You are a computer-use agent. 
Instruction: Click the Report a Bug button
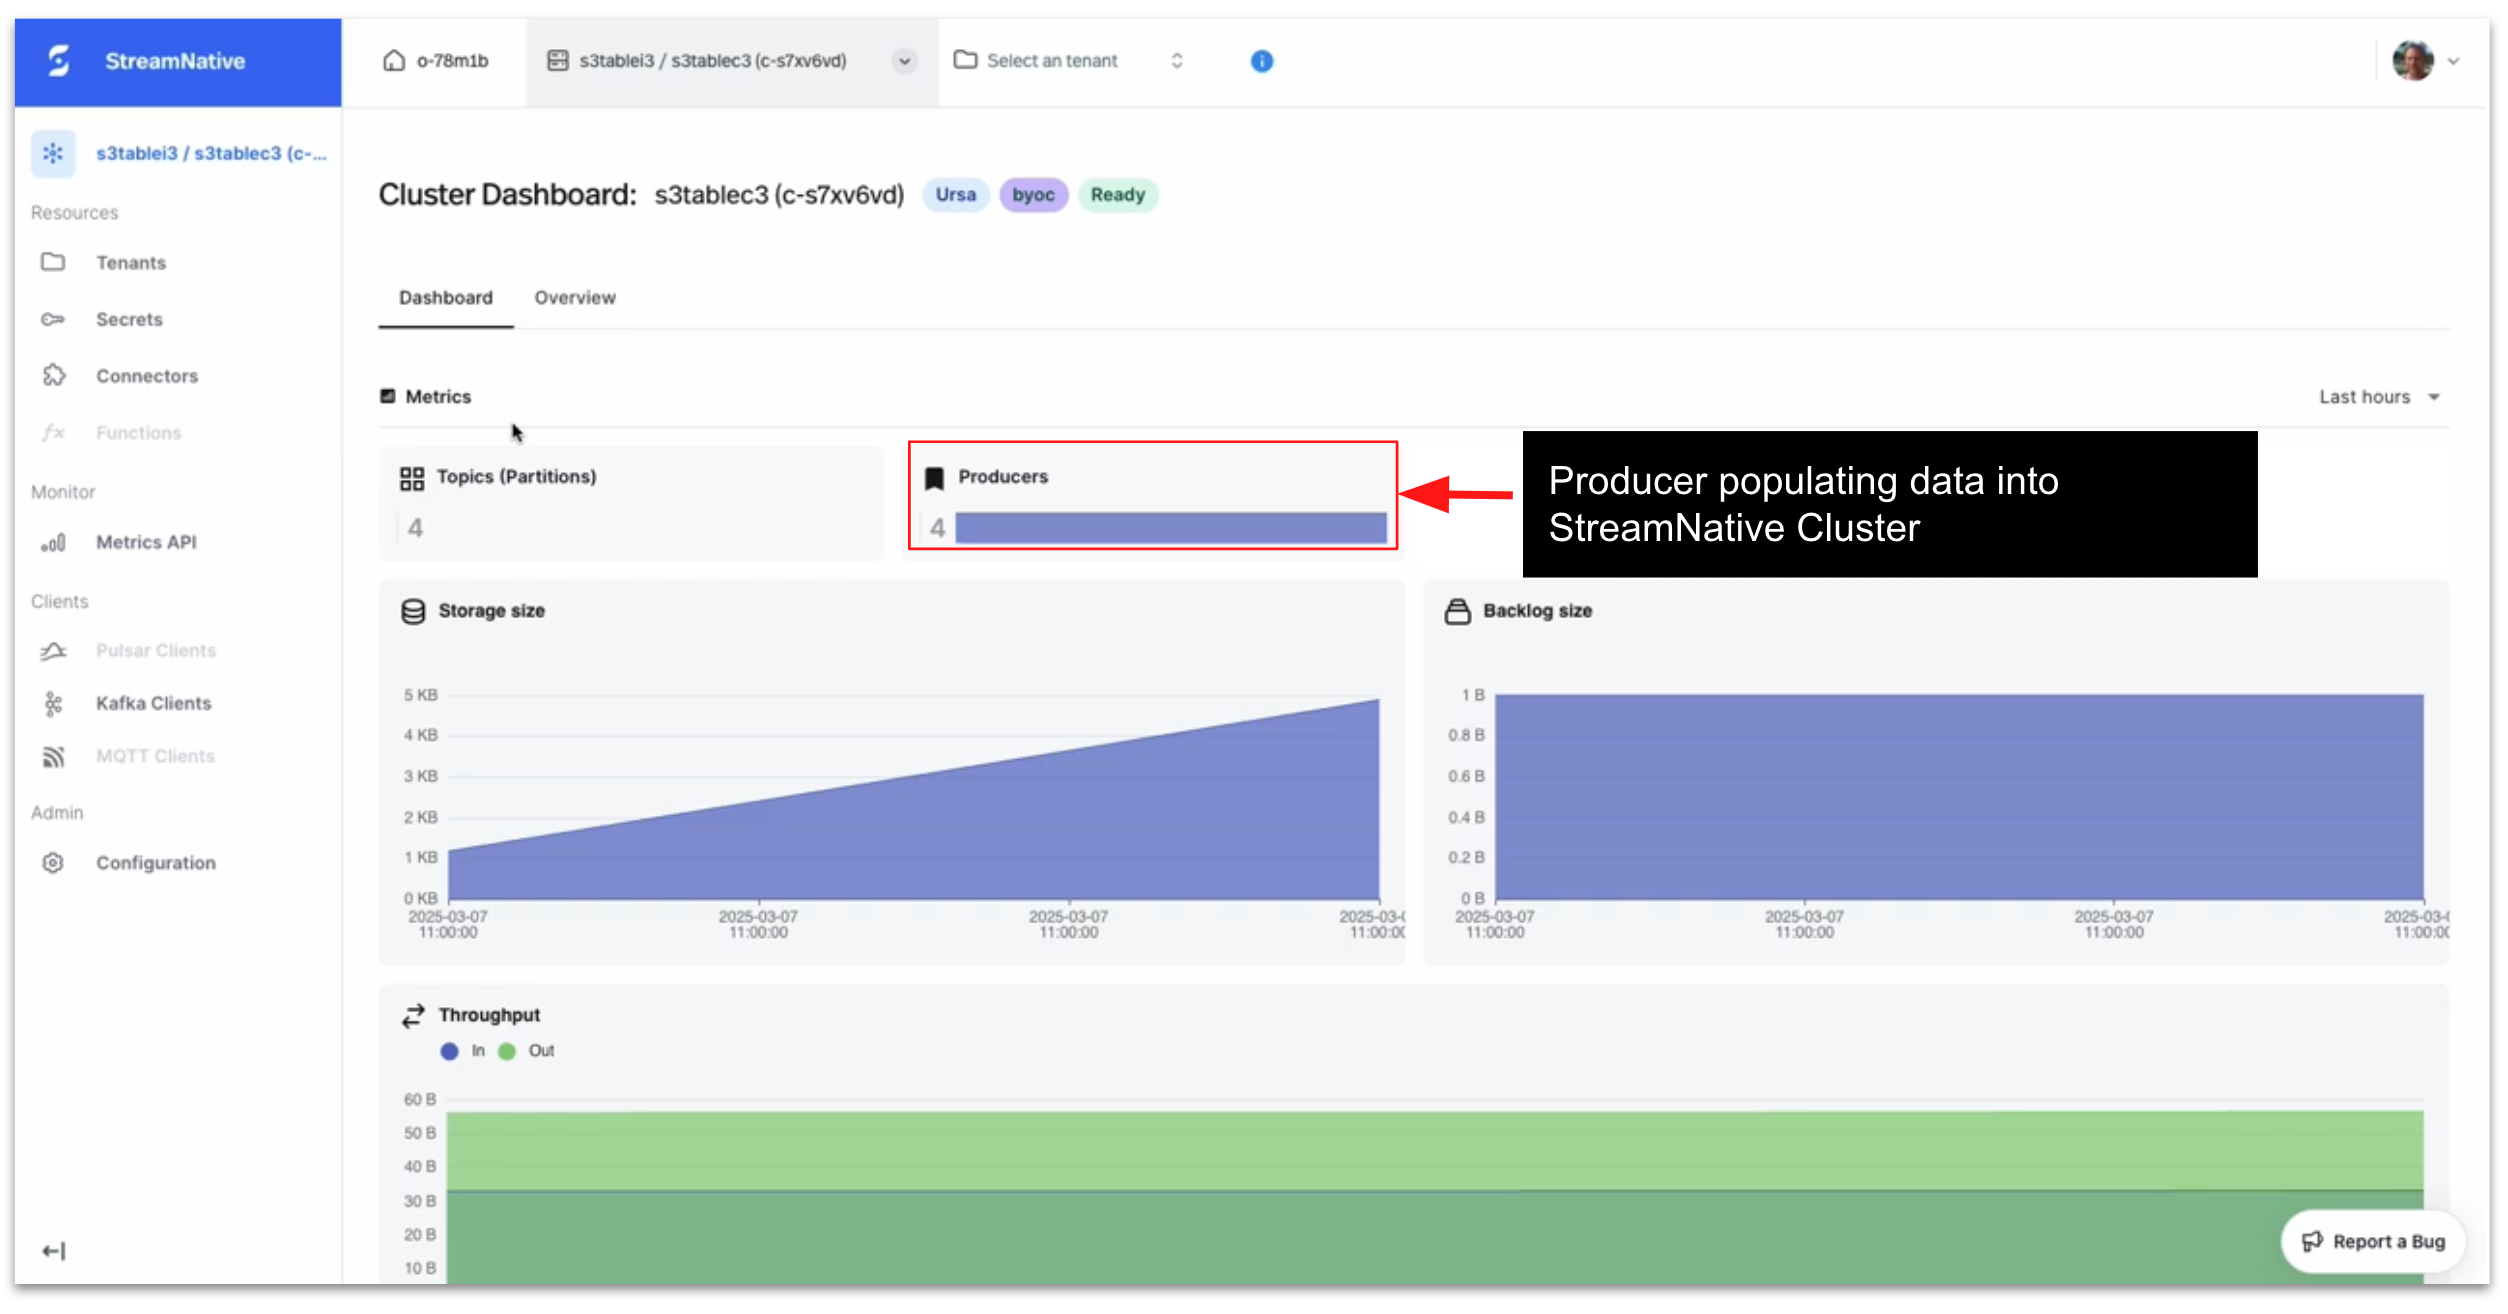coord(2375,1241)
